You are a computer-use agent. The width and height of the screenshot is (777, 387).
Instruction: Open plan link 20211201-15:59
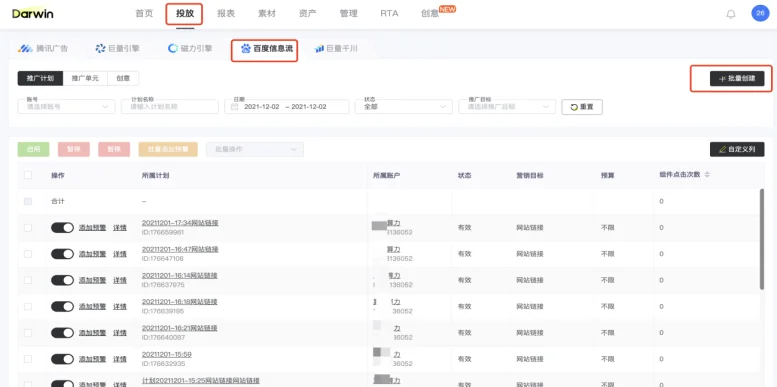click(166, 354)
